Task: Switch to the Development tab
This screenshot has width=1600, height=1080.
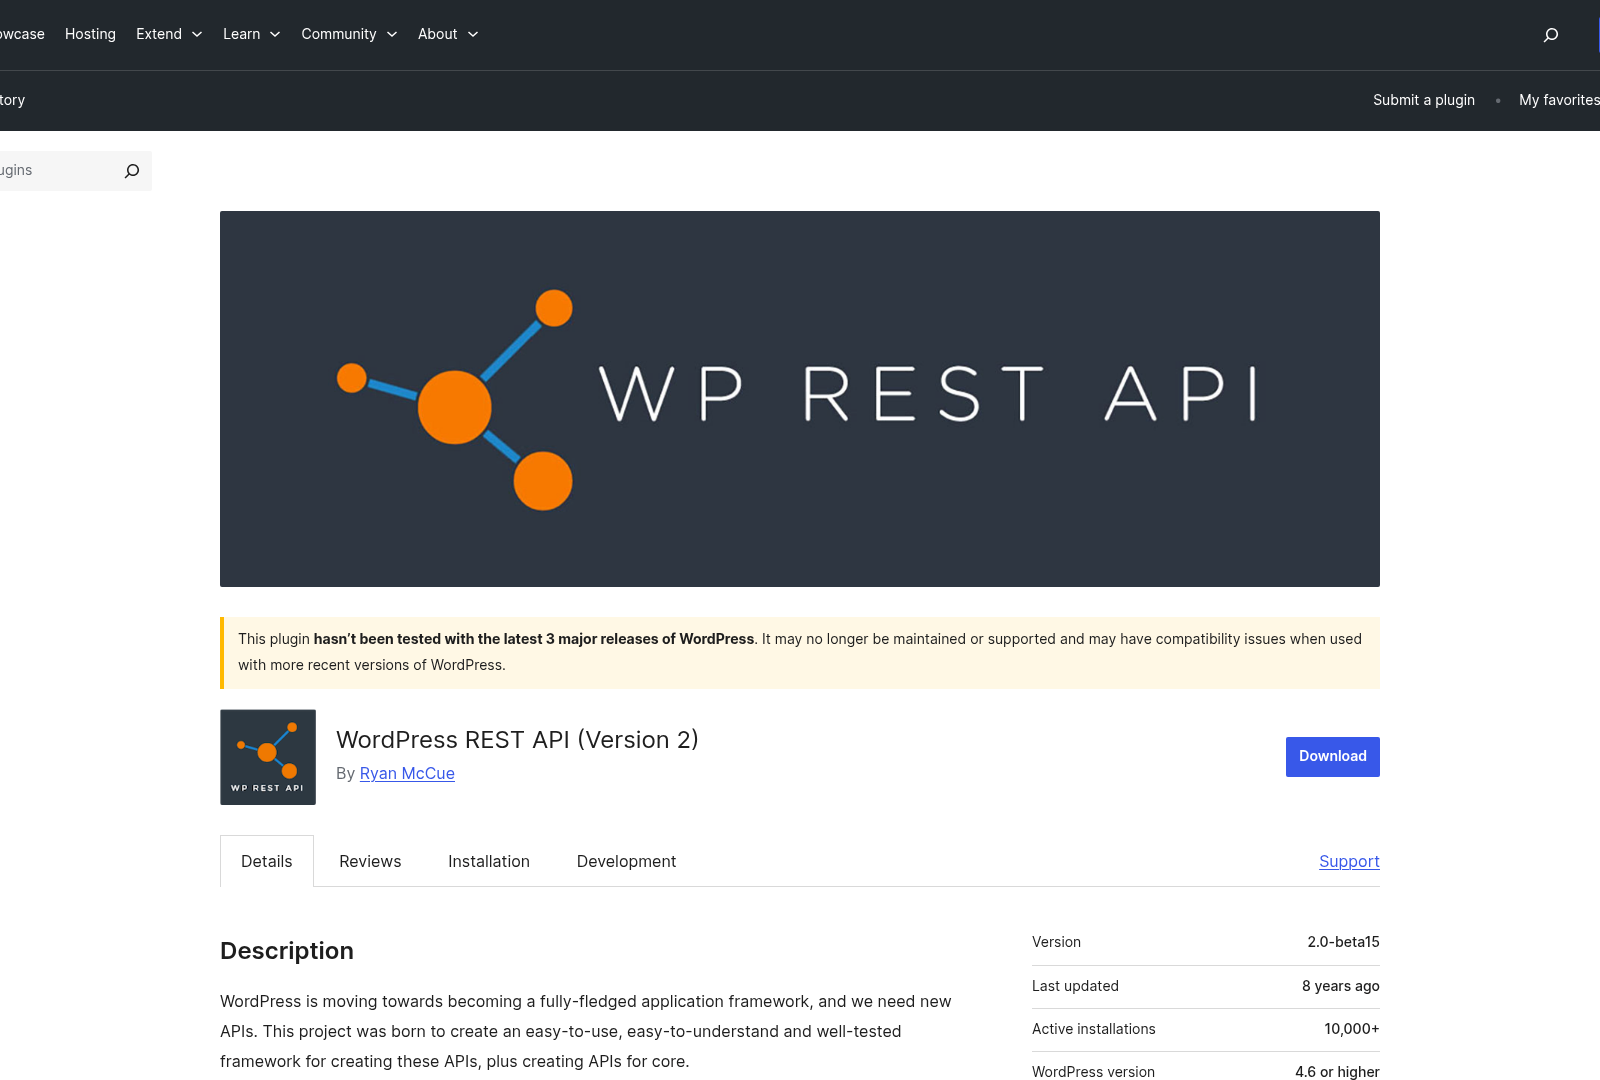Action: (x=626, y=861)
